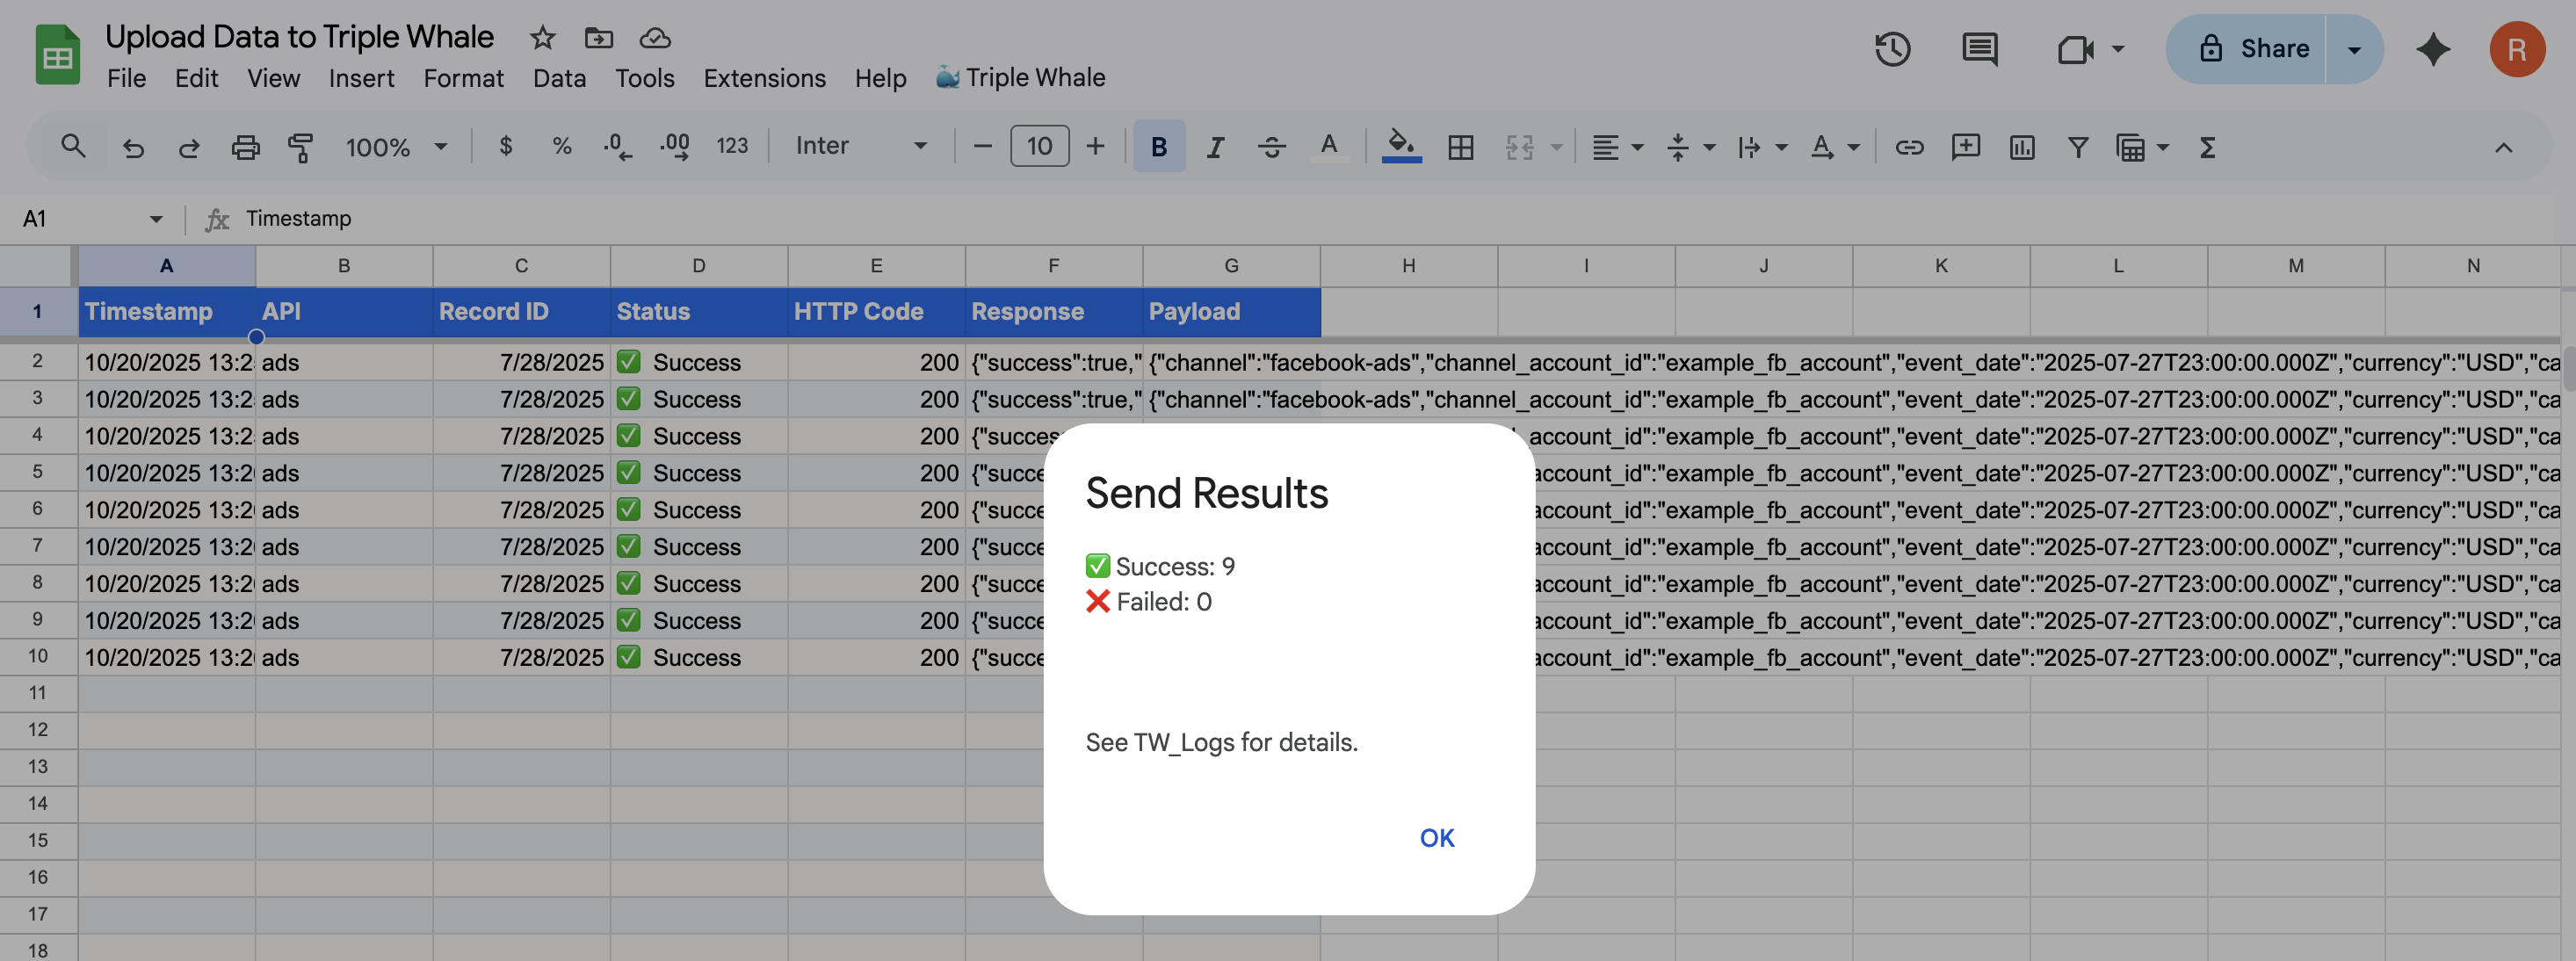Open version history clock icon
The height and width of the screenshot is (961, 2576).
pos(1892,49)
